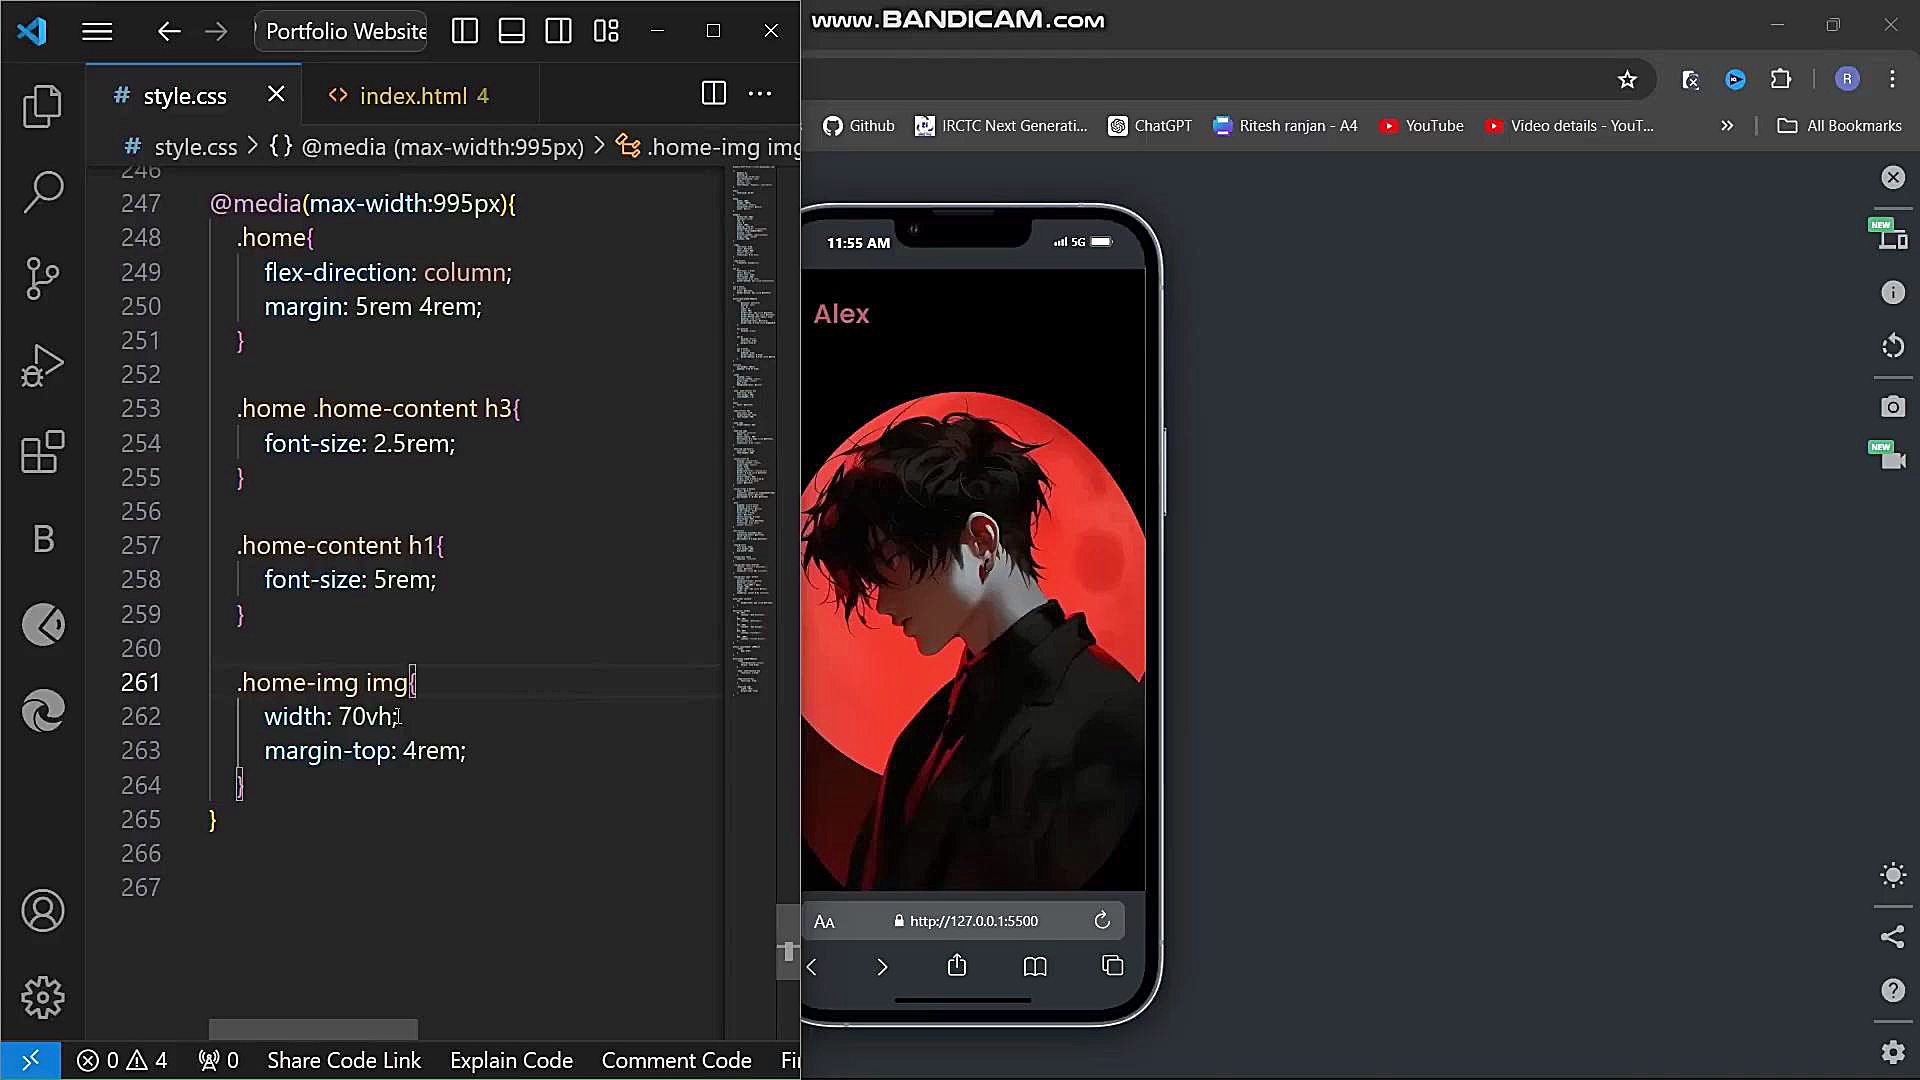Image resolution: width=1920 pixels, height=1080 pixels.
Task: Click the 'width: 70vh;' code line
Action: (331, 717)
